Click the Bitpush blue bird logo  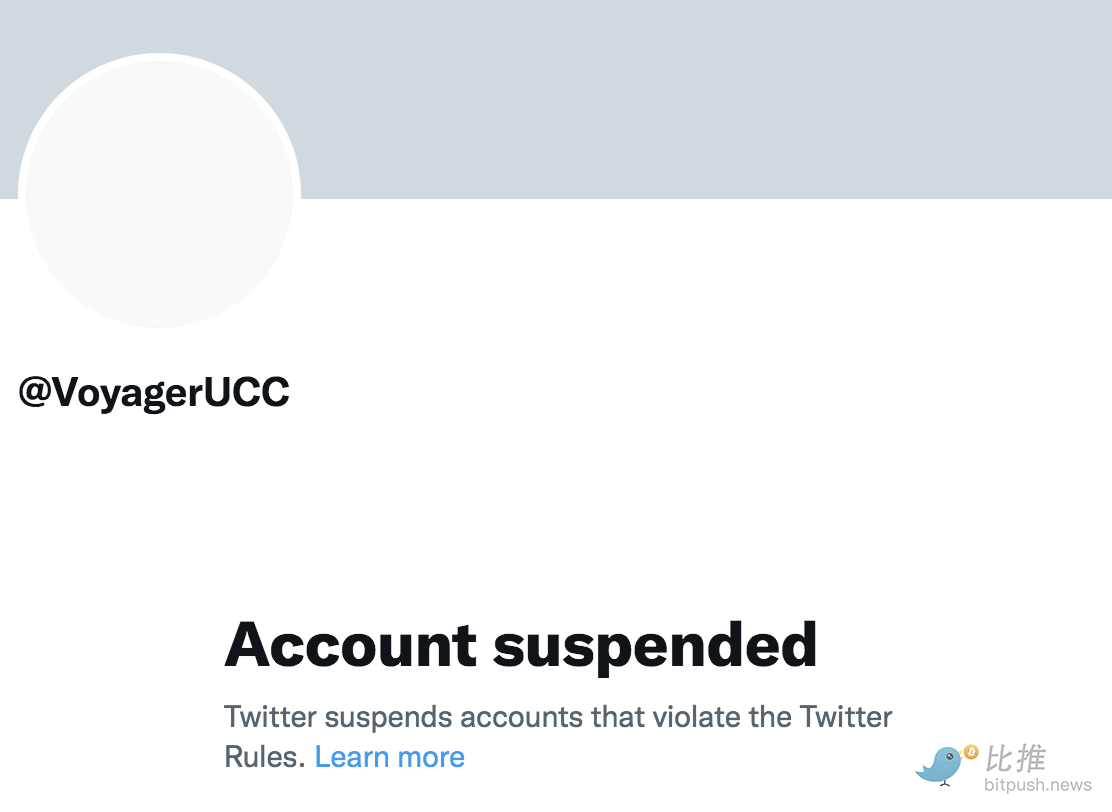point(941,765)
